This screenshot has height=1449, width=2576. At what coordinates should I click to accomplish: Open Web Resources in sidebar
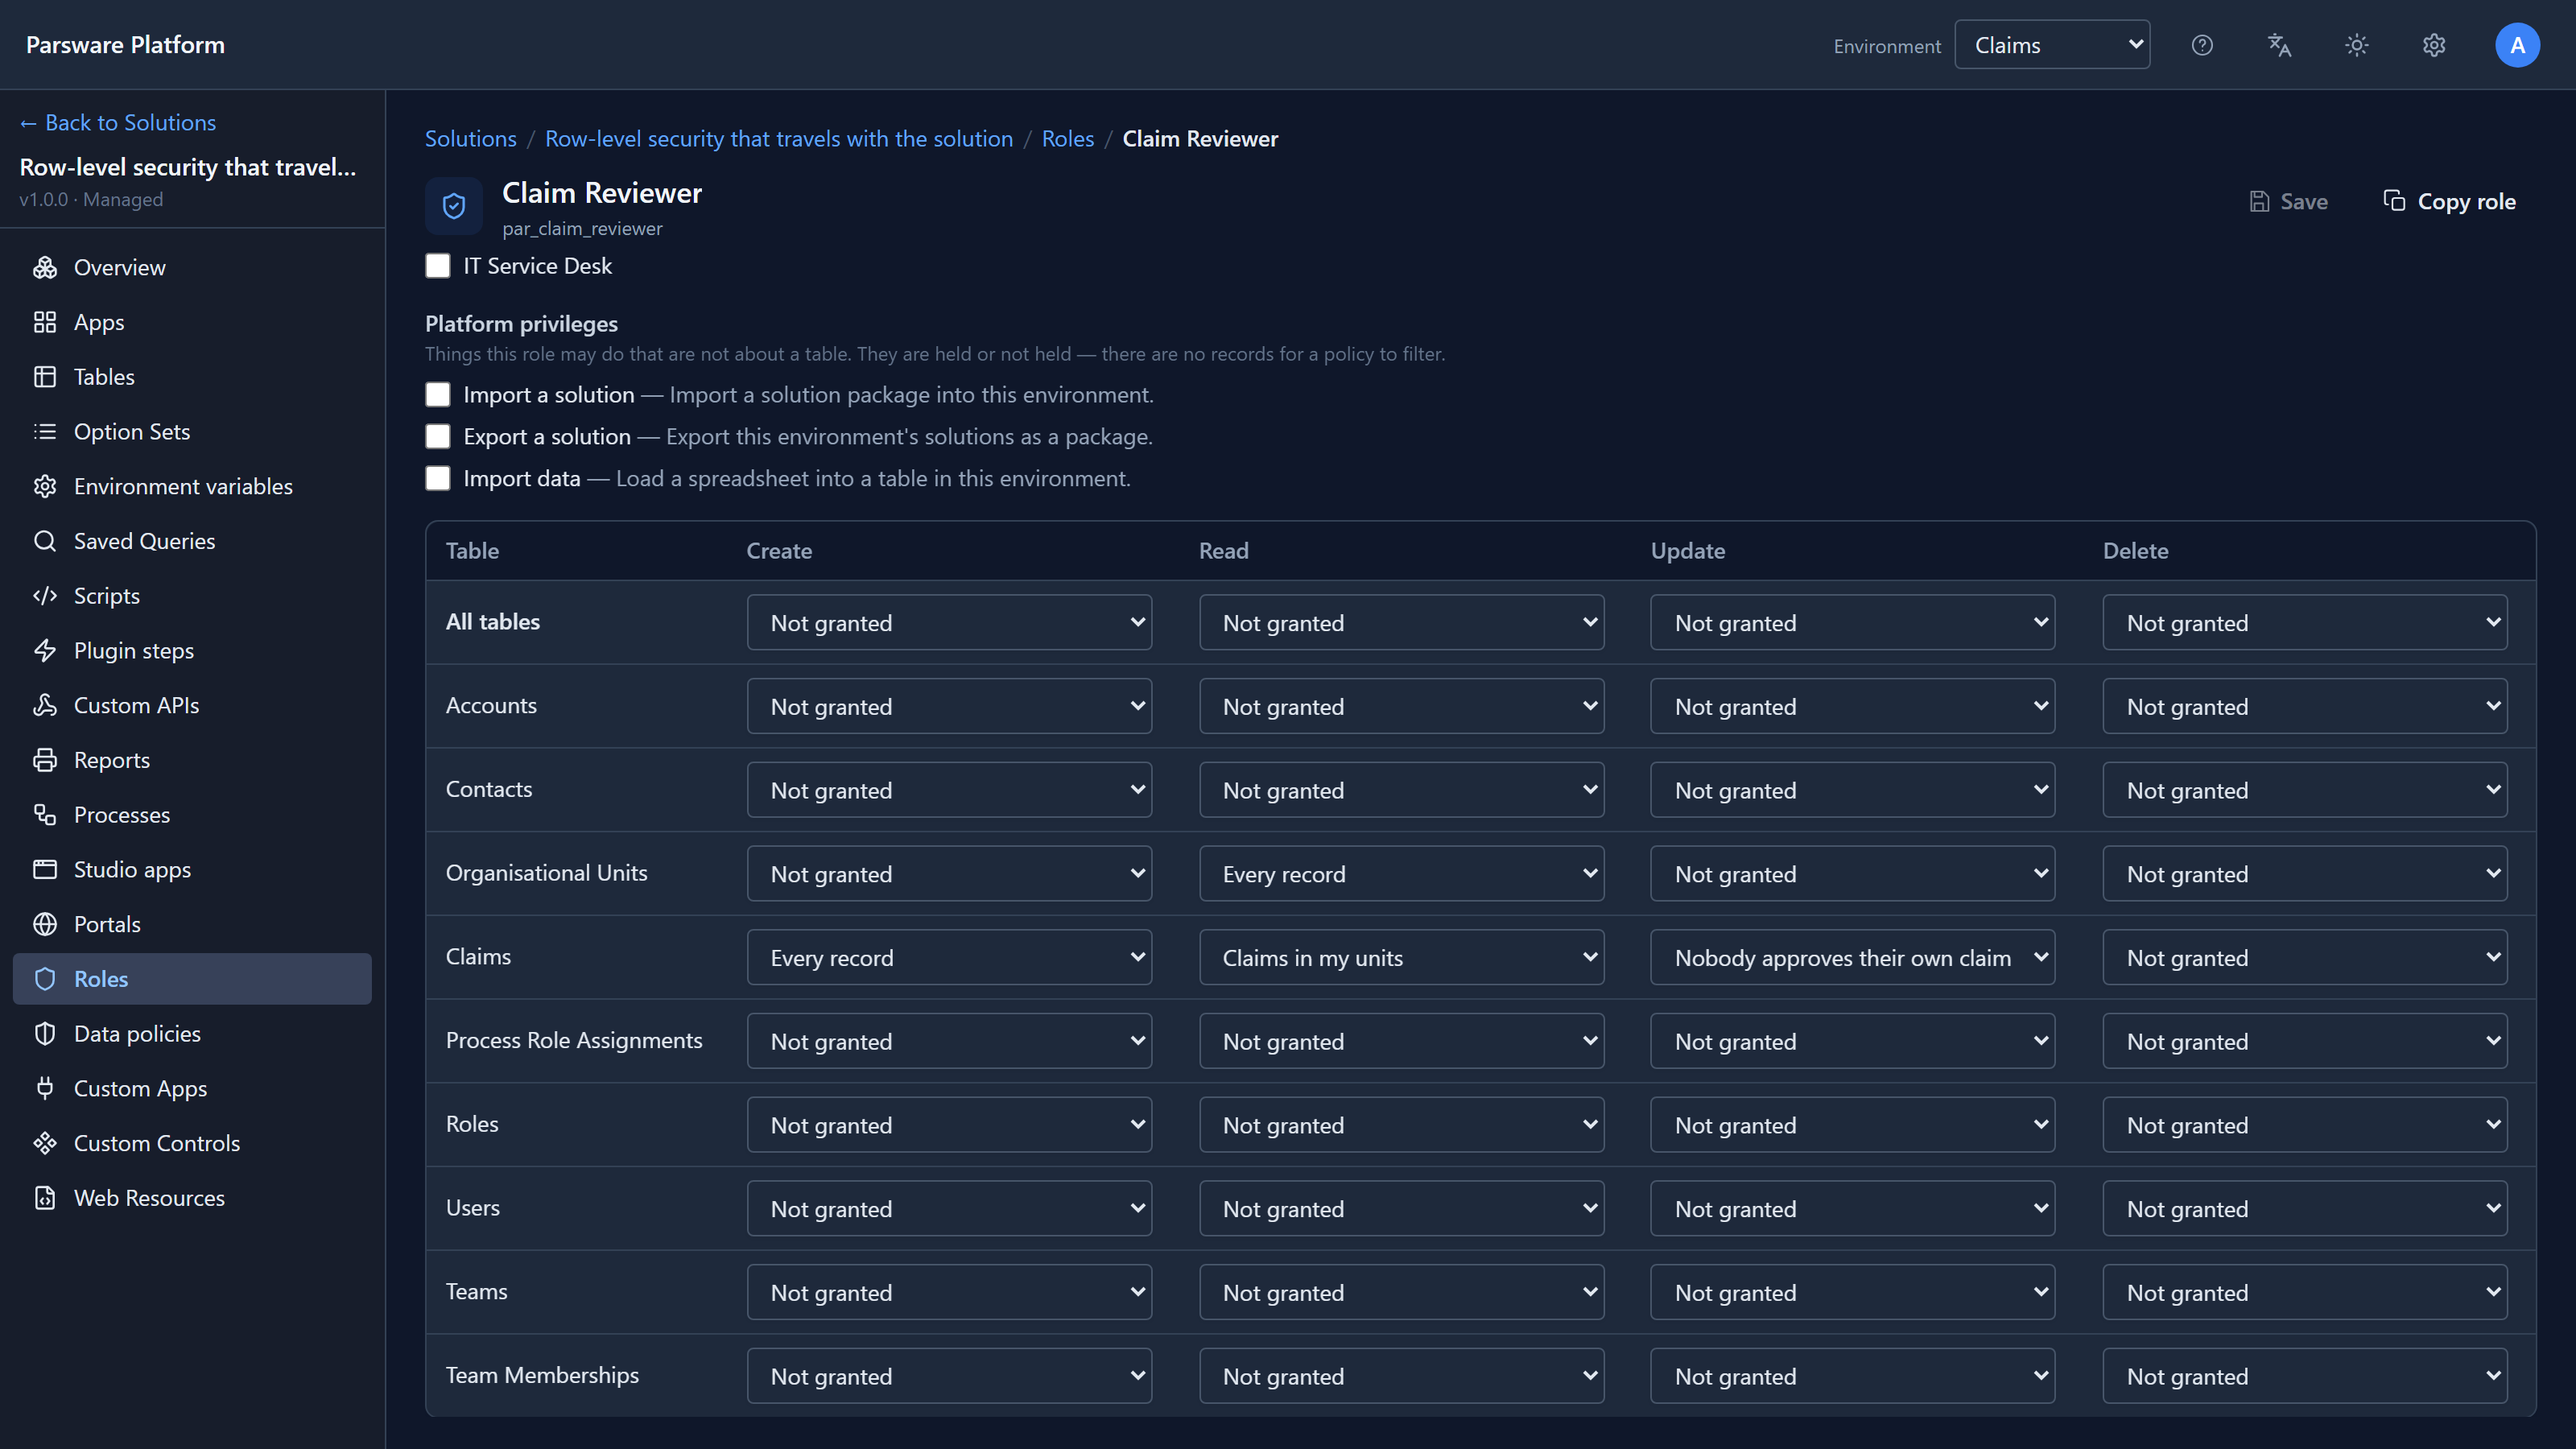click(192, 1198)
